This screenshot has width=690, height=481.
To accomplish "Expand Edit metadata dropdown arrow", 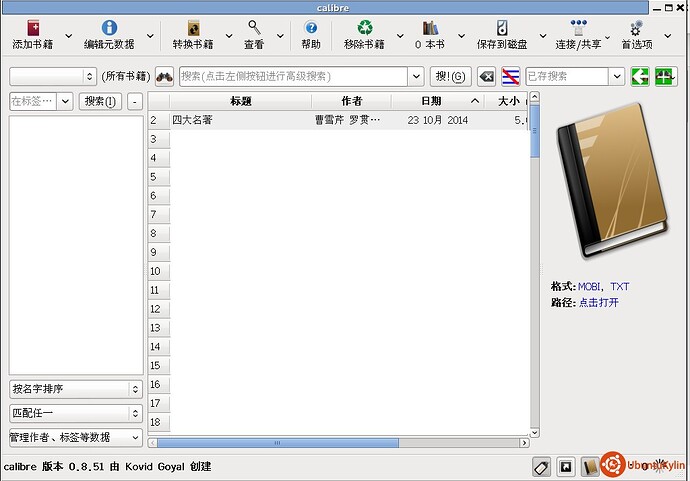I will click(150, 36).
